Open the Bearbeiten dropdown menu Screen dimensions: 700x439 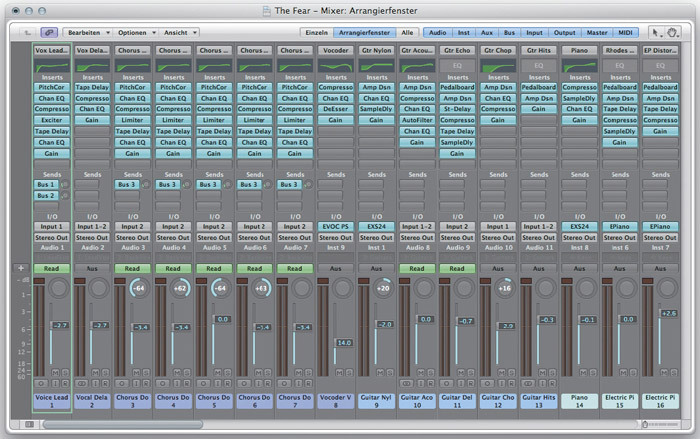click(x=85, y=33)
